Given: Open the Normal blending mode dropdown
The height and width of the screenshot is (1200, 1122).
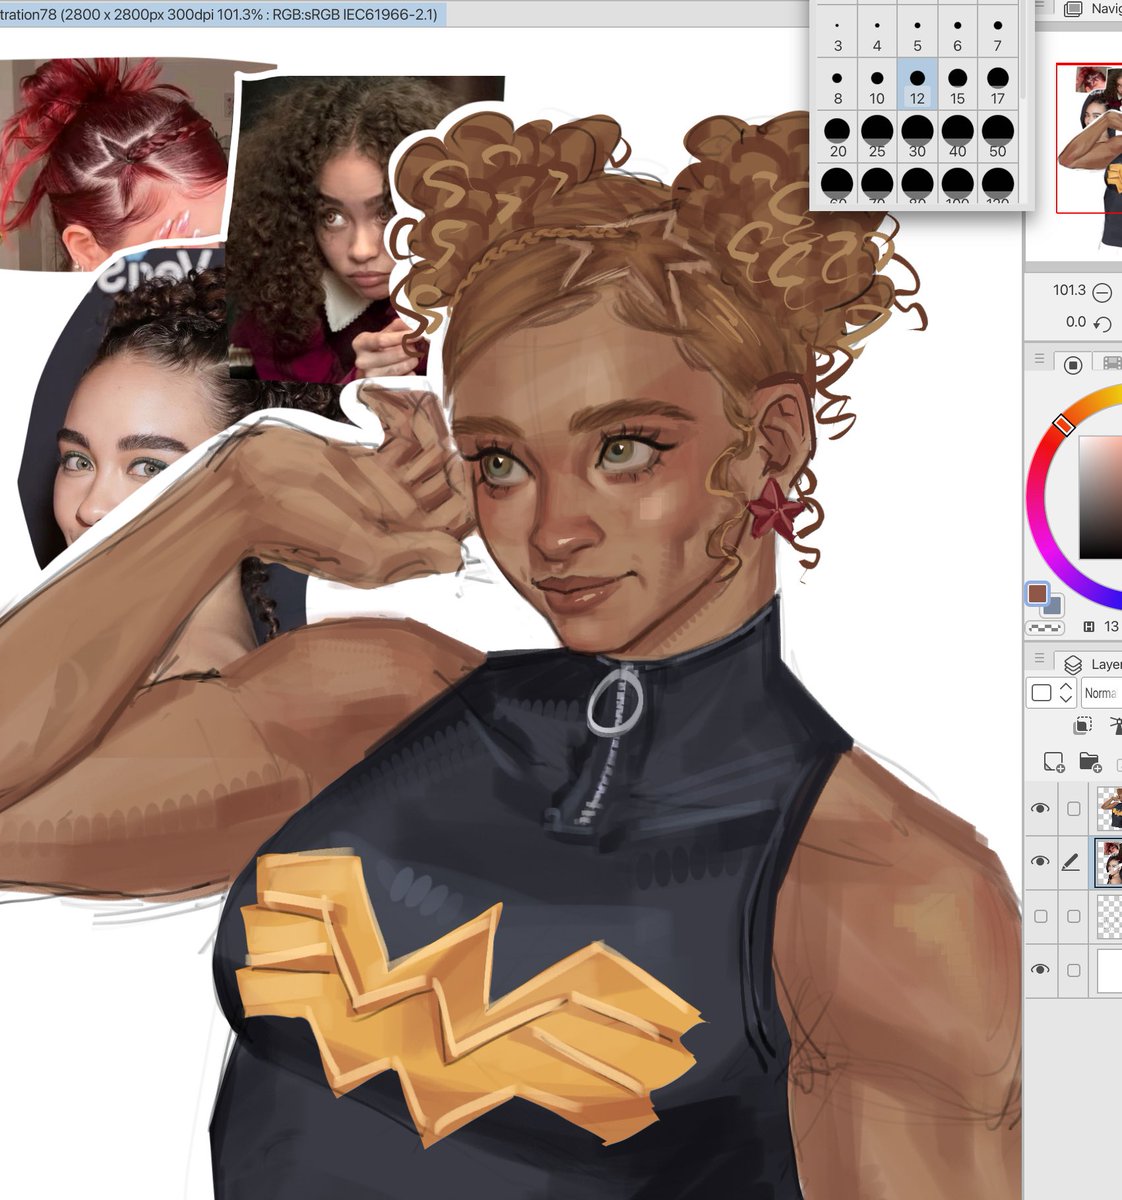Looking at the screenshot, I should tap(1101, 693).
